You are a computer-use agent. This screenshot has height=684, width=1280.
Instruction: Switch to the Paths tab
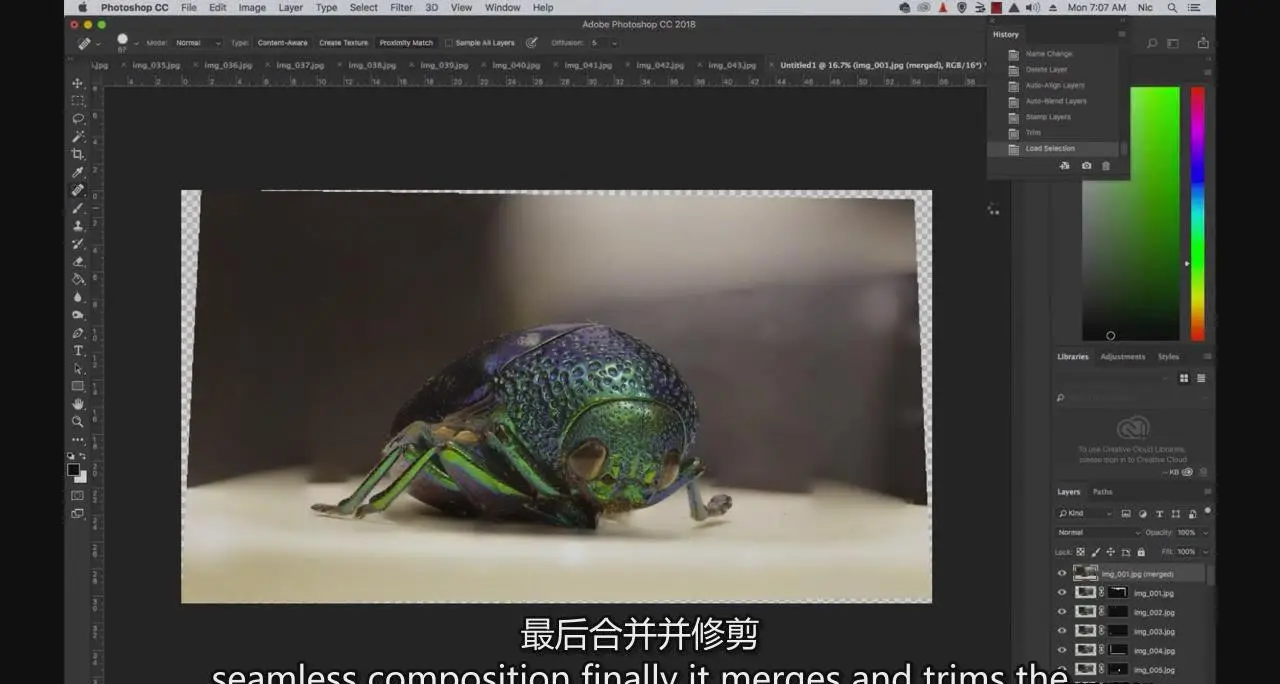pos(1102,491)
